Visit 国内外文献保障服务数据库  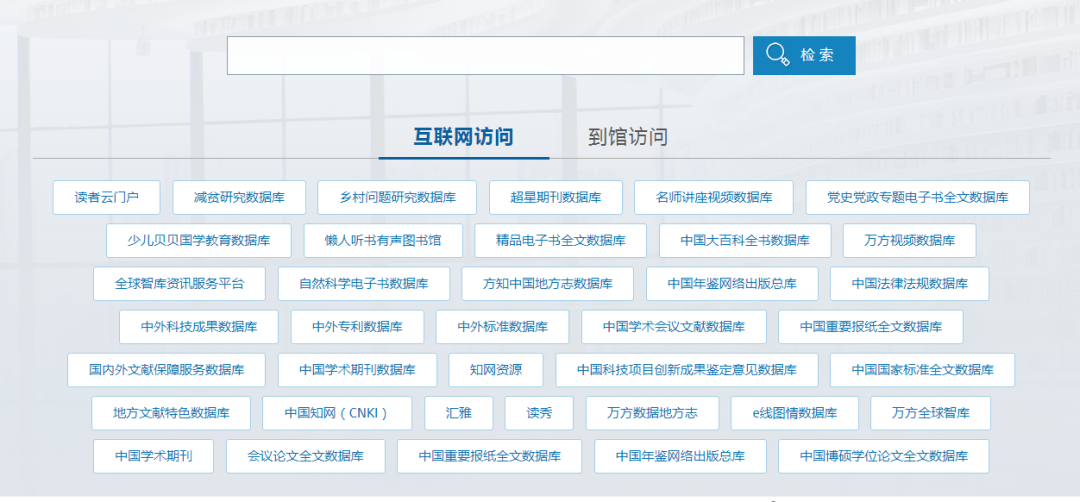(166, 370)
